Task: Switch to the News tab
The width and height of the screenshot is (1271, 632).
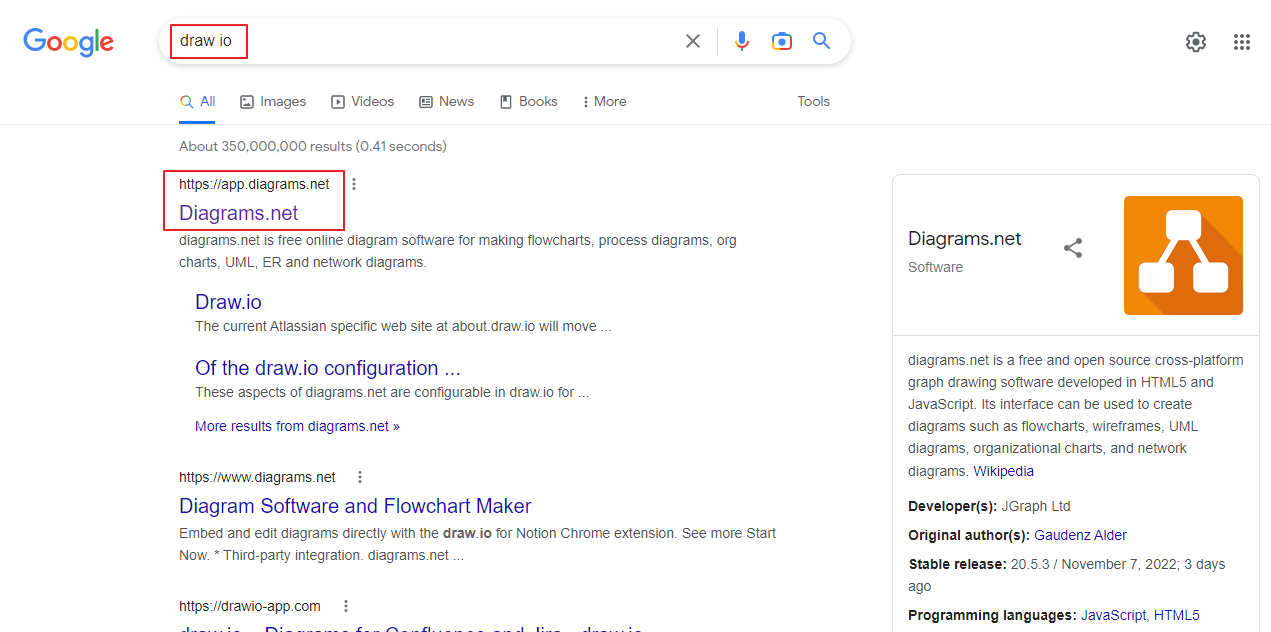Action: coord(446,101)
